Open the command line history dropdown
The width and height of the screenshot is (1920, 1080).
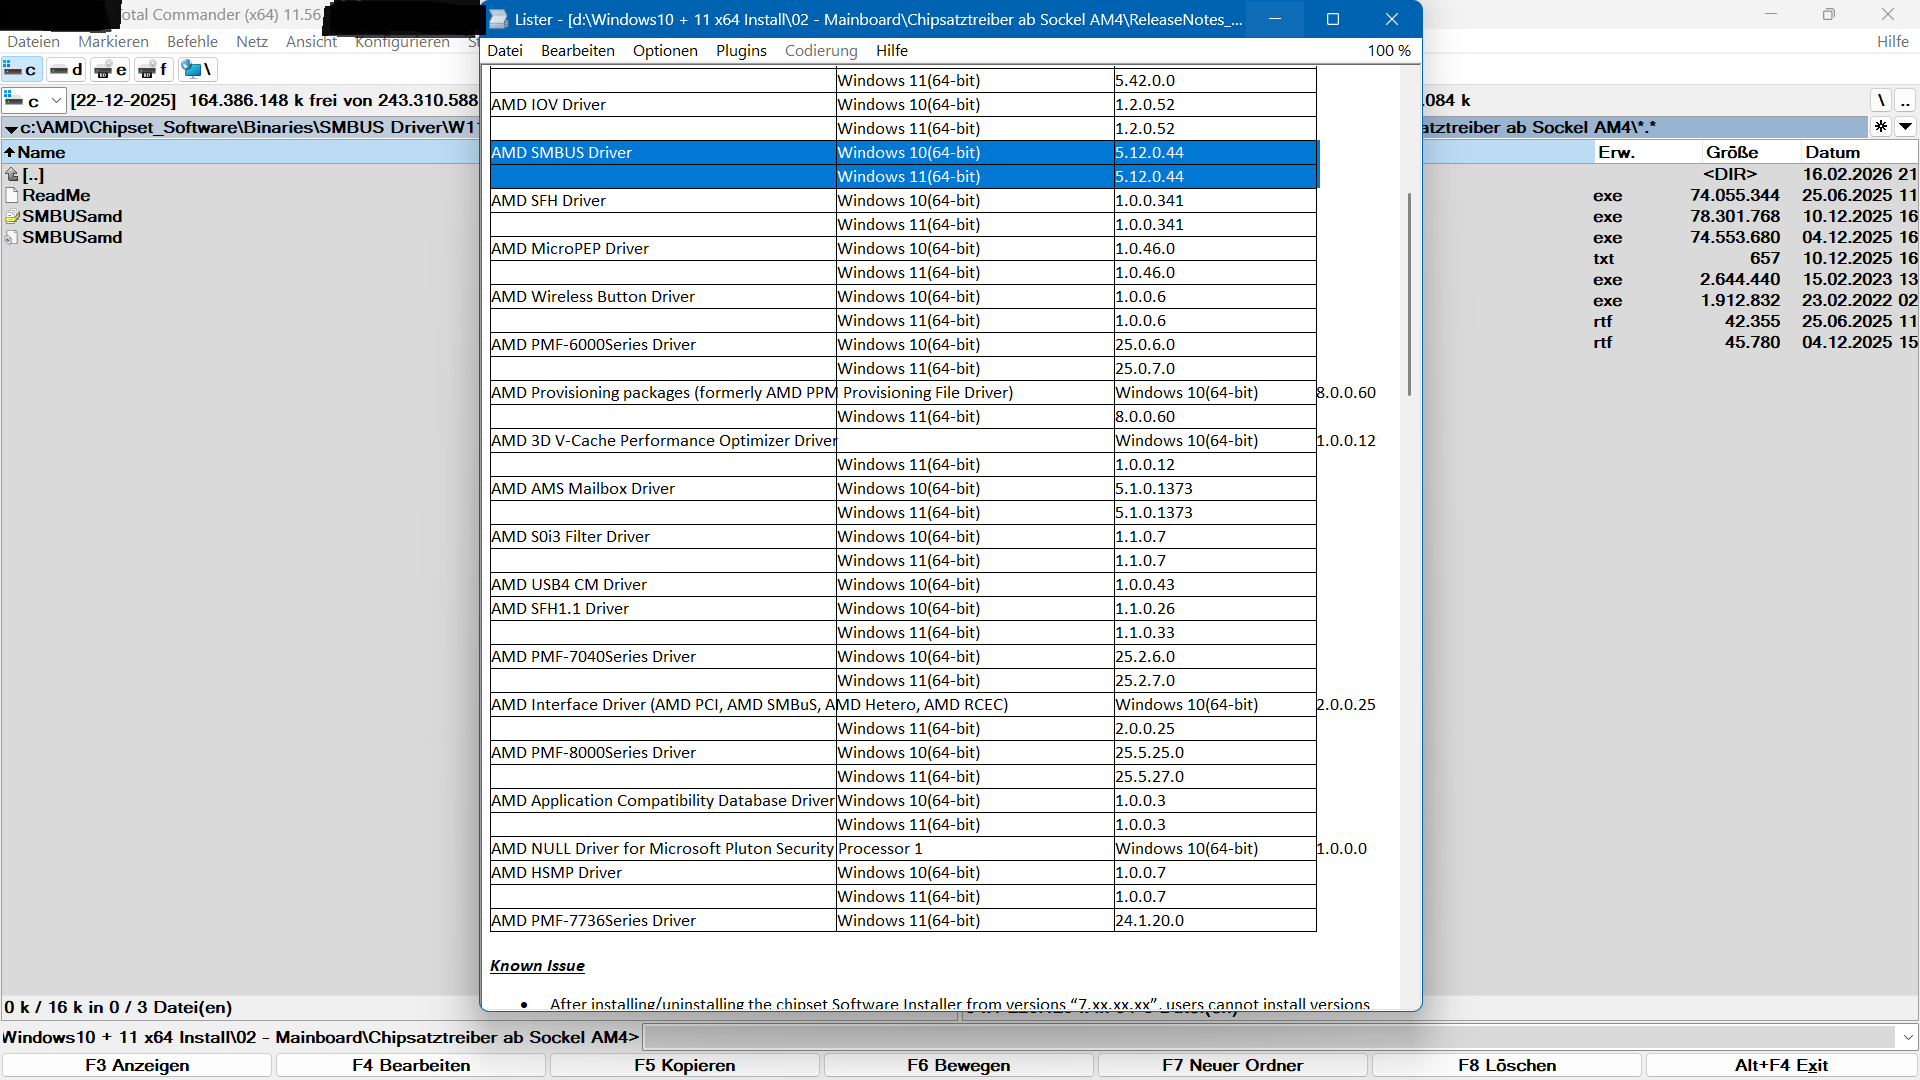[x=1907, y=1037]
